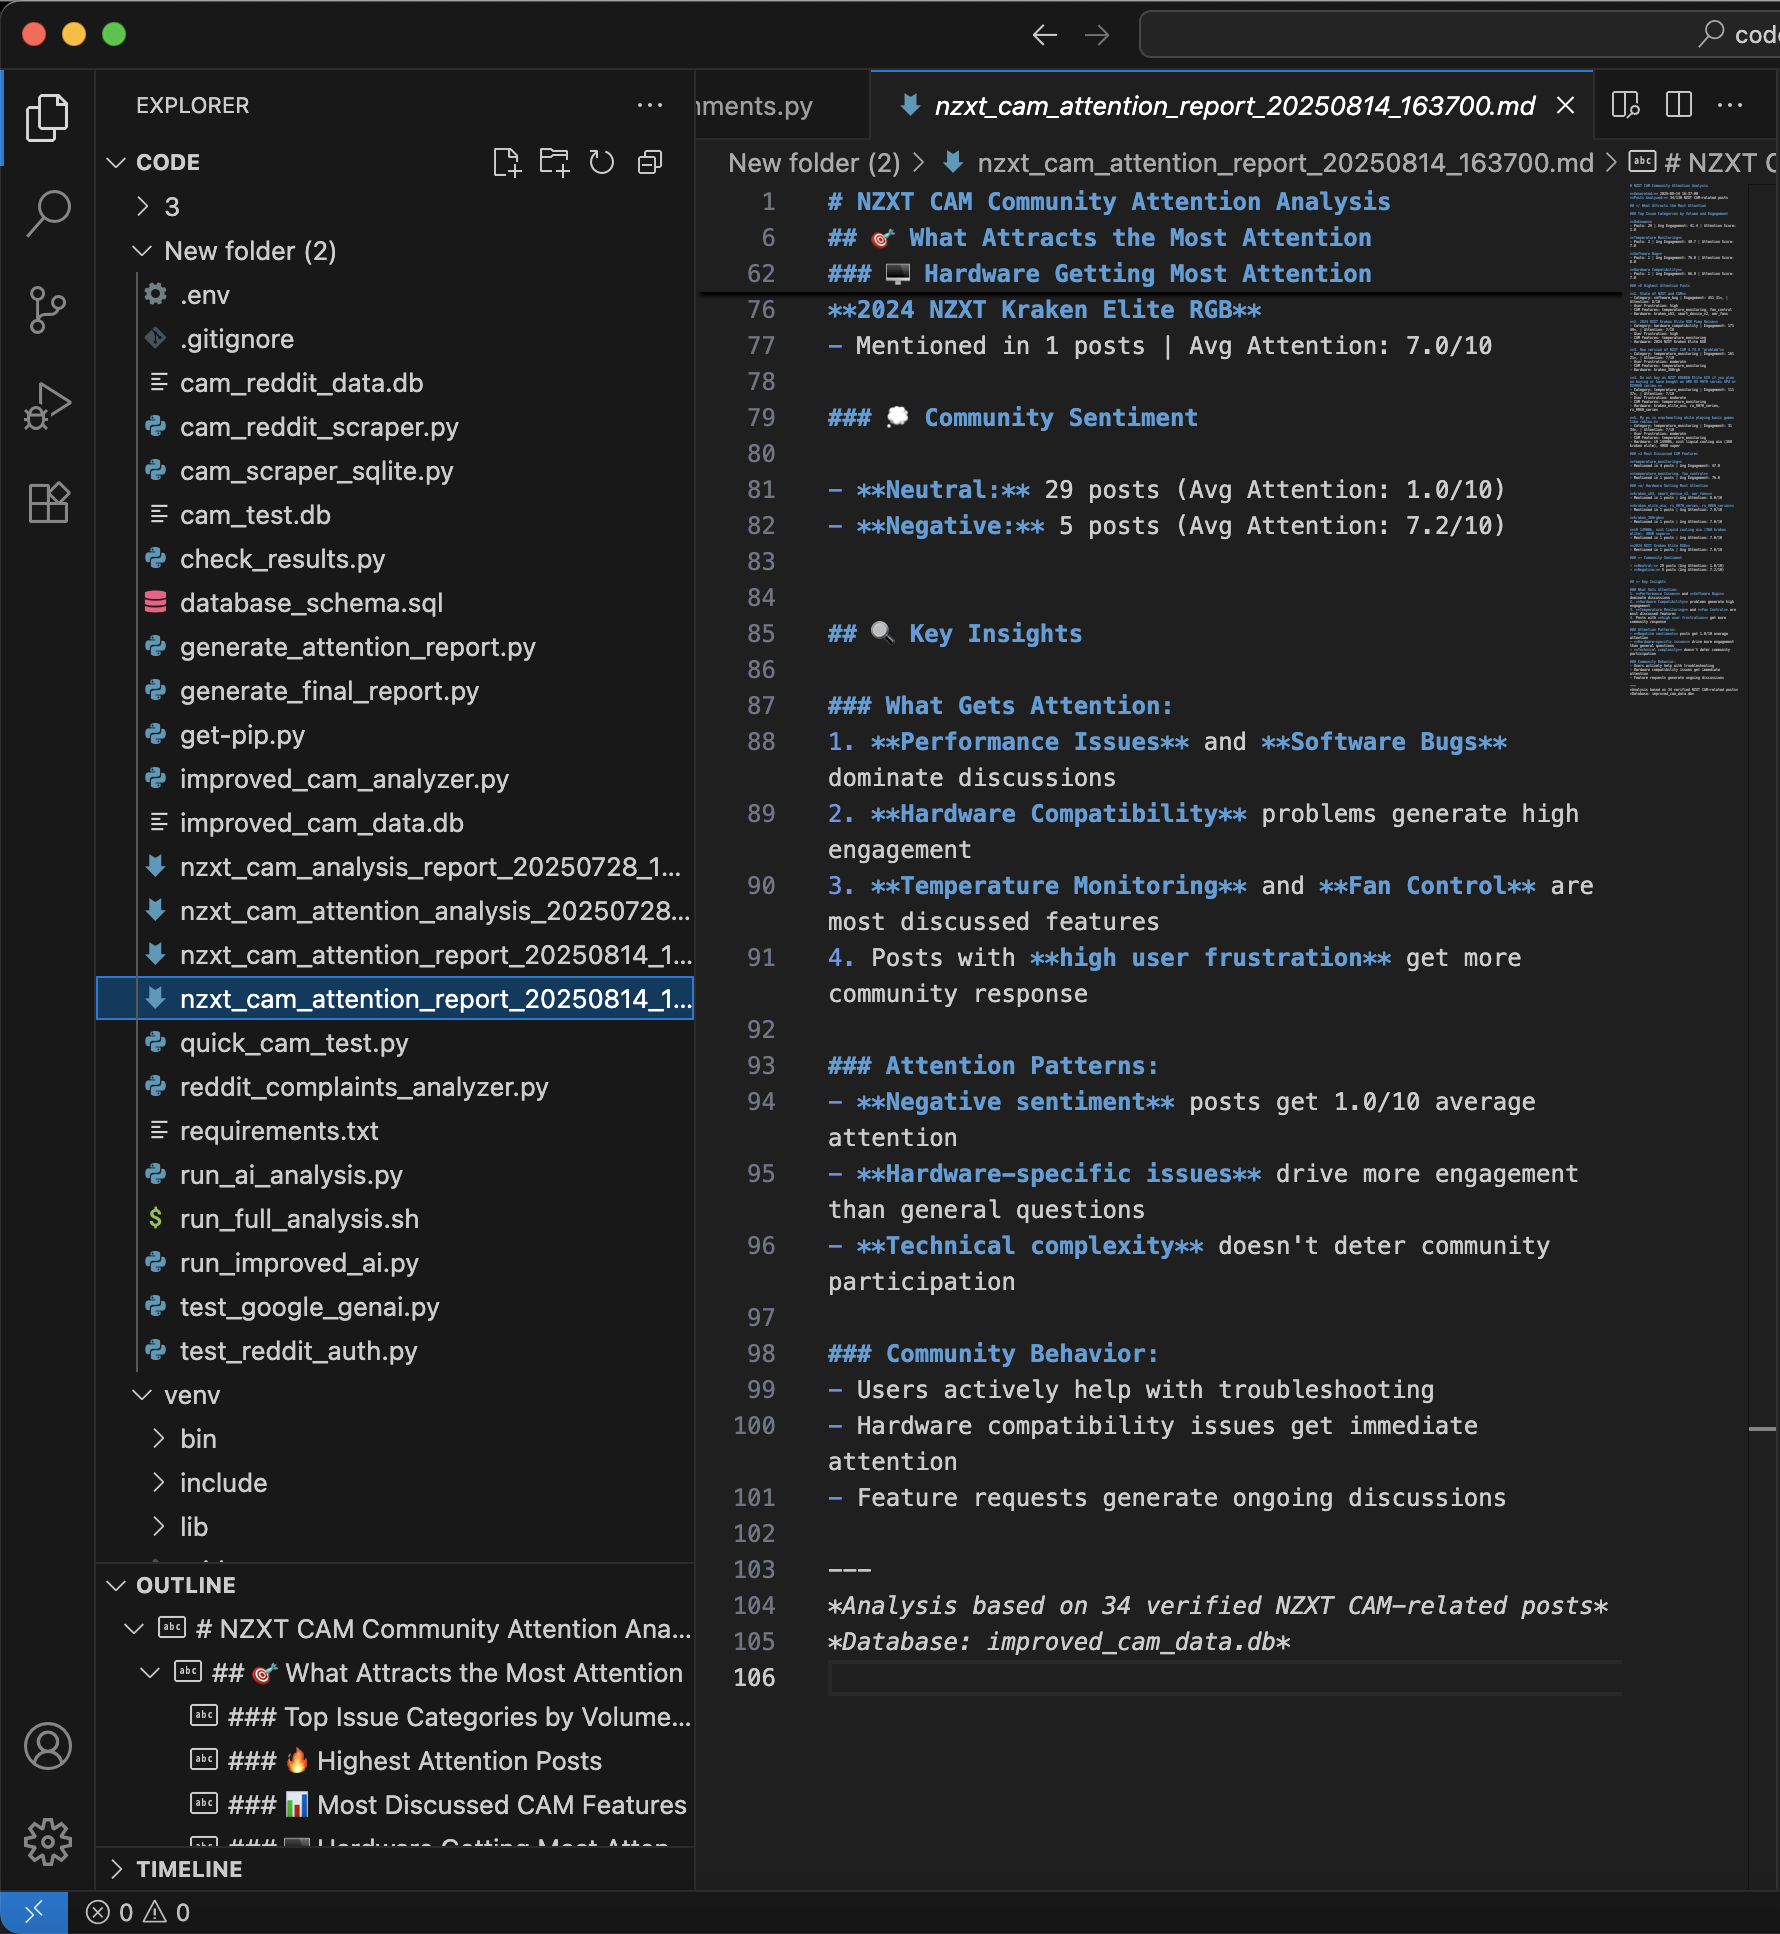
Task: Open nzxt_cam_analysis_report_20250728 file
Action: click(x=395, y=867)
